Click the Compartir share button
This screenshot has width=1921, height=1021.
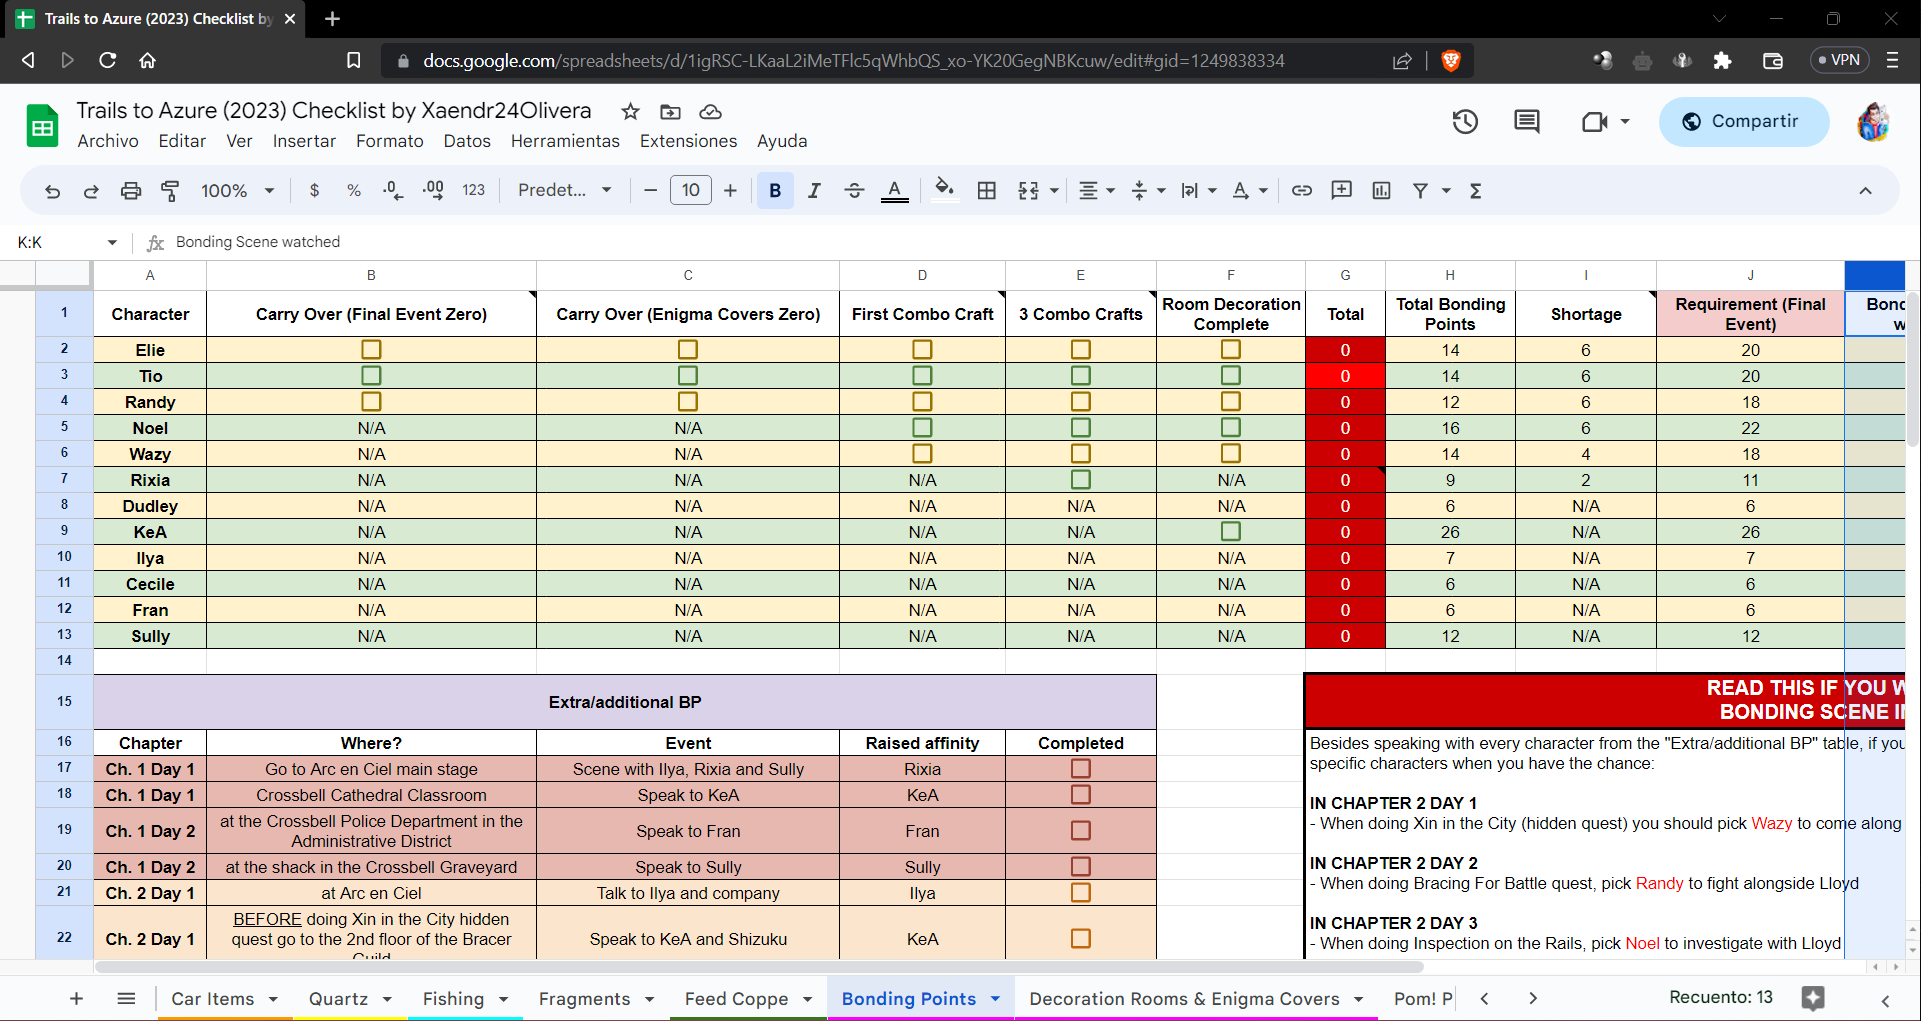click(x=1744, y=122)
